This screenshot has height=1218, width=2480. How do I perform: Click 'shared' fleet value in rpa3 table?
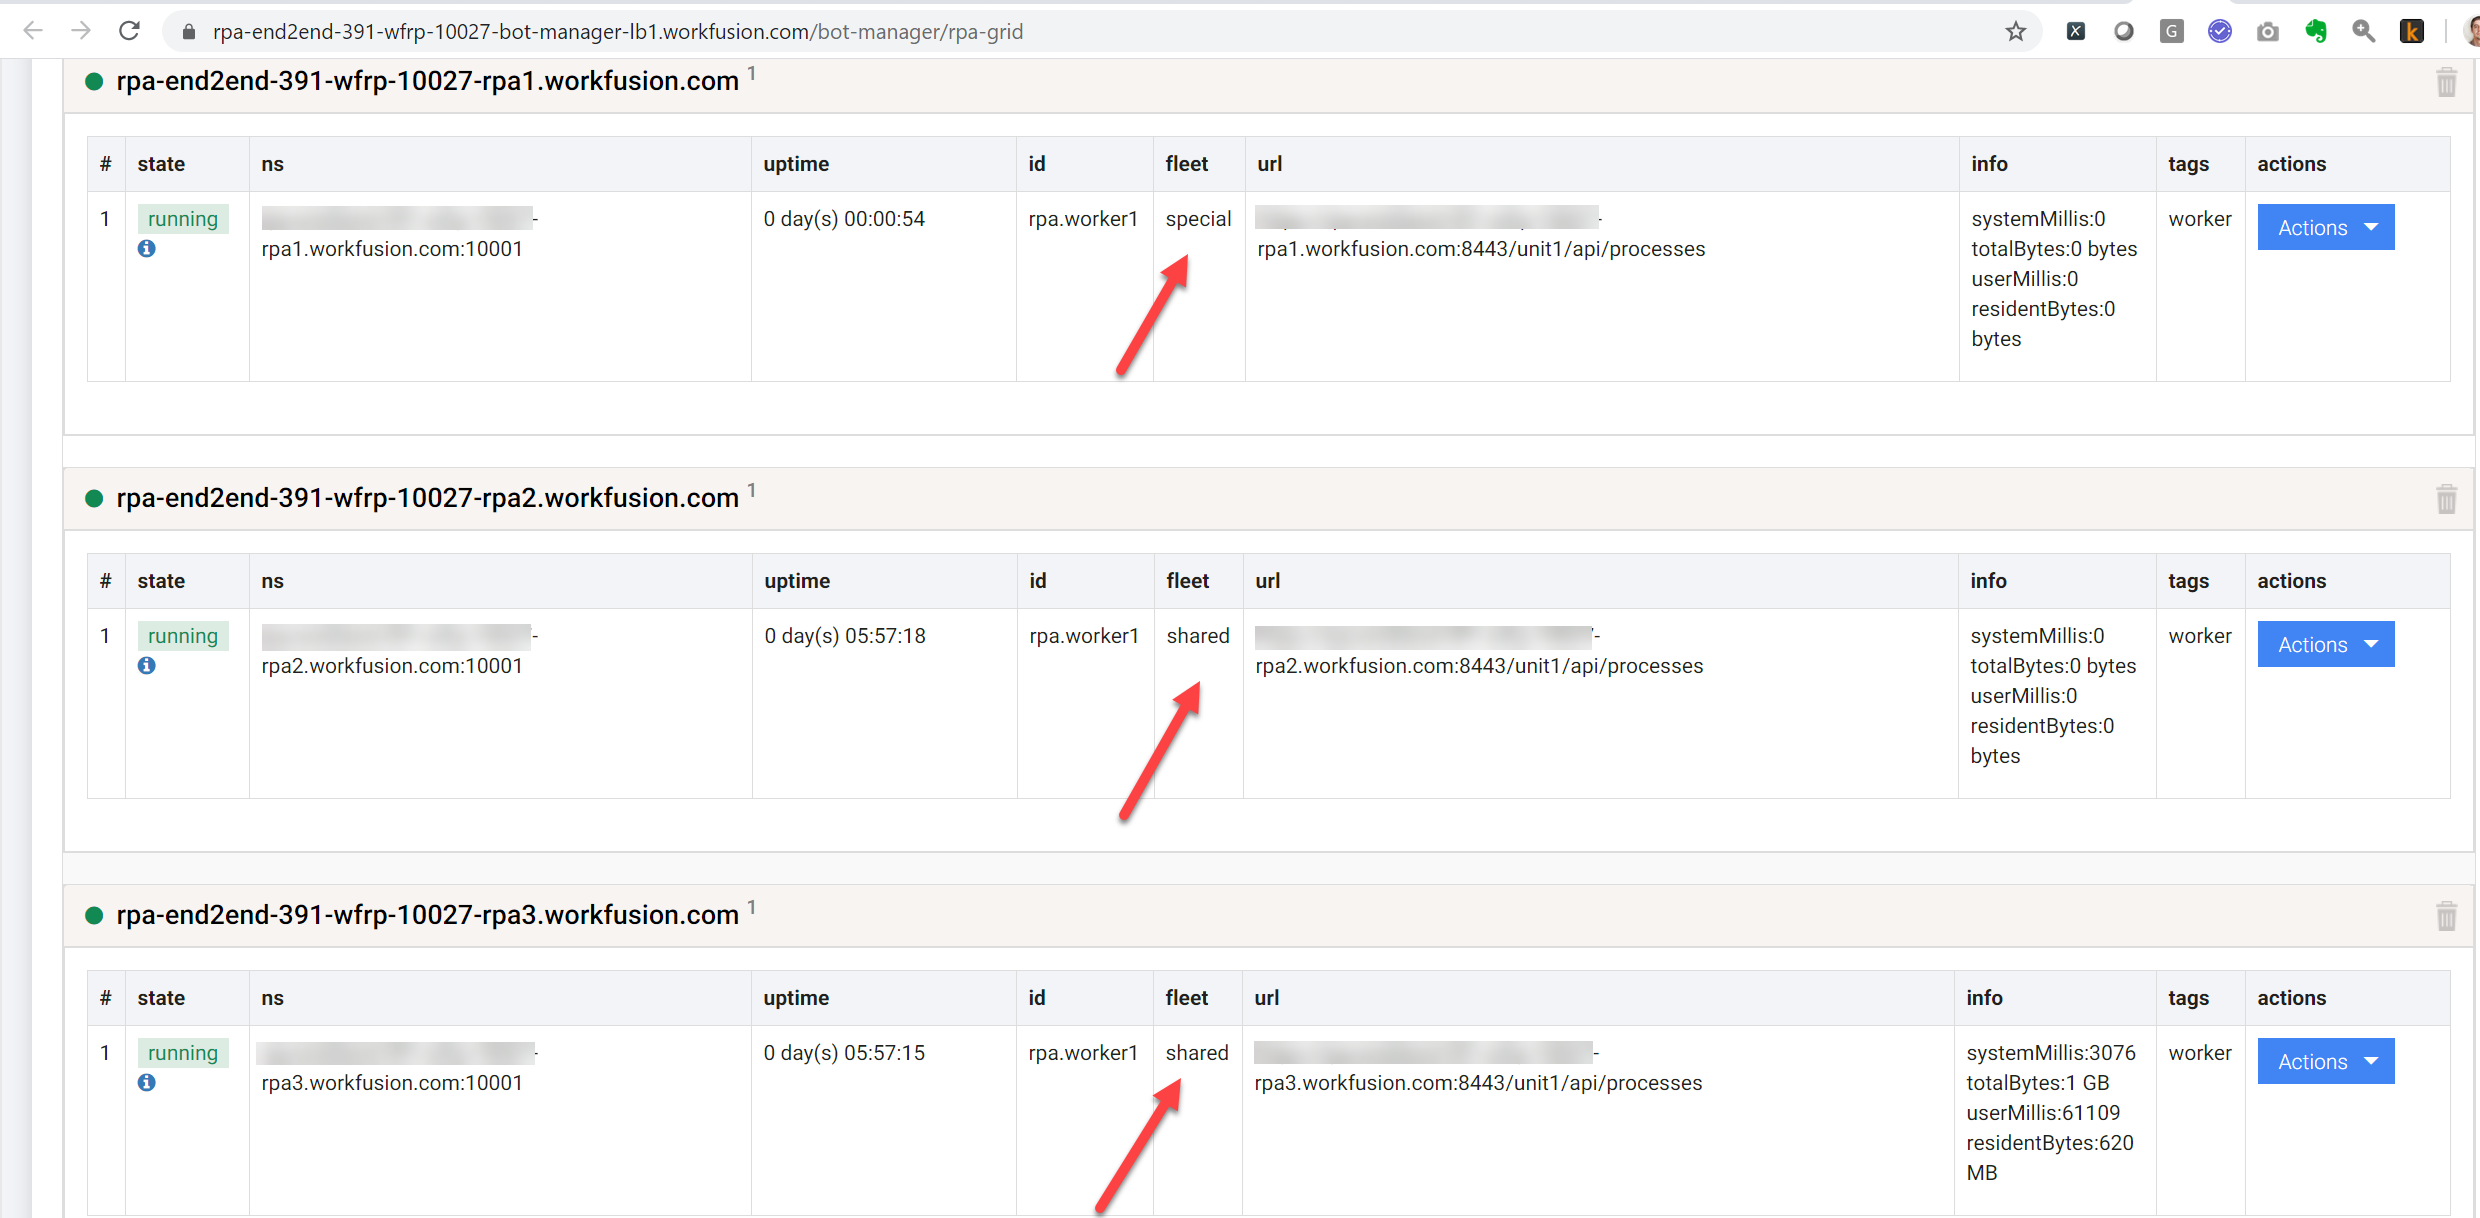click(1197, 1053)
